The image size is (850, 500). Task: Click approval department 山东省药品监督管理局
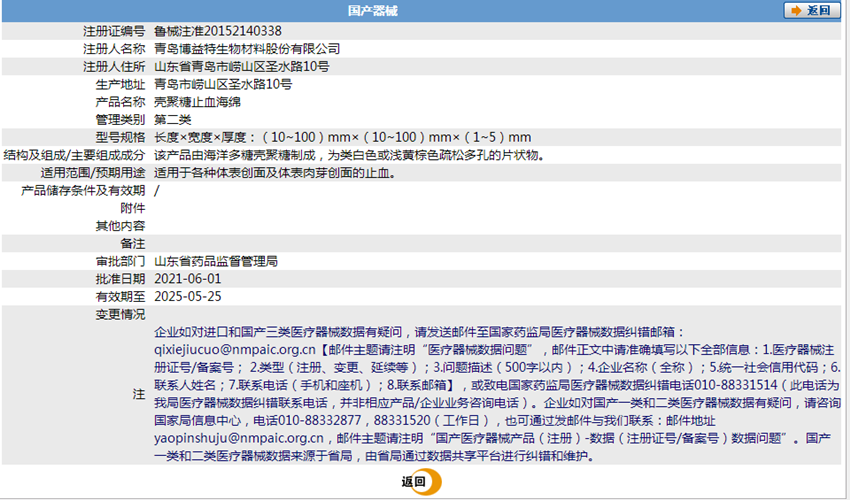(x=216, y=261)
